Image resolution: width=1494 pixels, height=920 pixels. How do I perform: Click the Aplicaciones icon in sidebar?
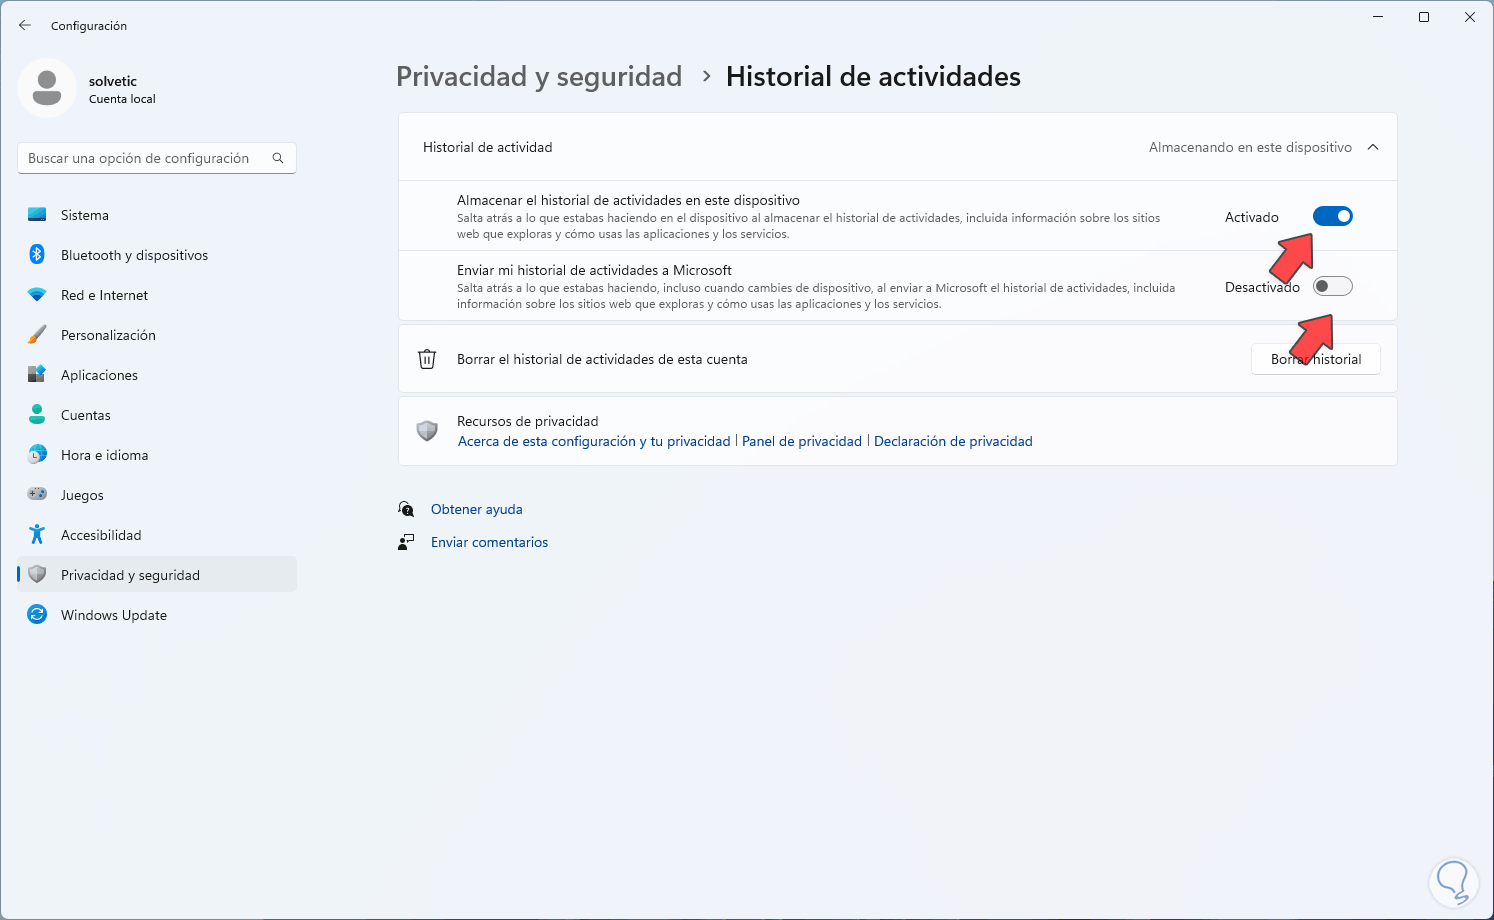pyautogui.click(x=37, y=375)
